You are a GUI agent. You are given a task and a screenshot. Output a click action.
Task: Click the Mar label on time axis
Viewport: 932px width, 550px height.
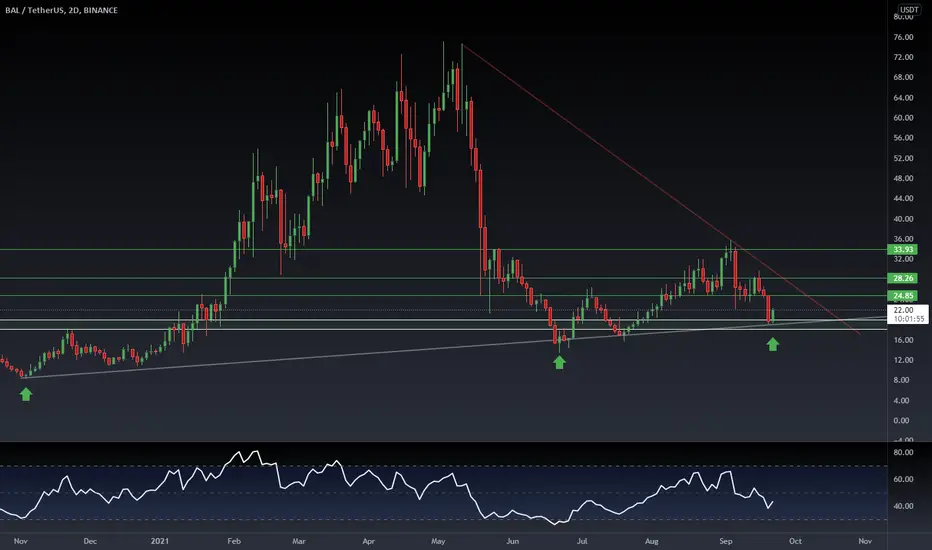(x=299, y=541)
